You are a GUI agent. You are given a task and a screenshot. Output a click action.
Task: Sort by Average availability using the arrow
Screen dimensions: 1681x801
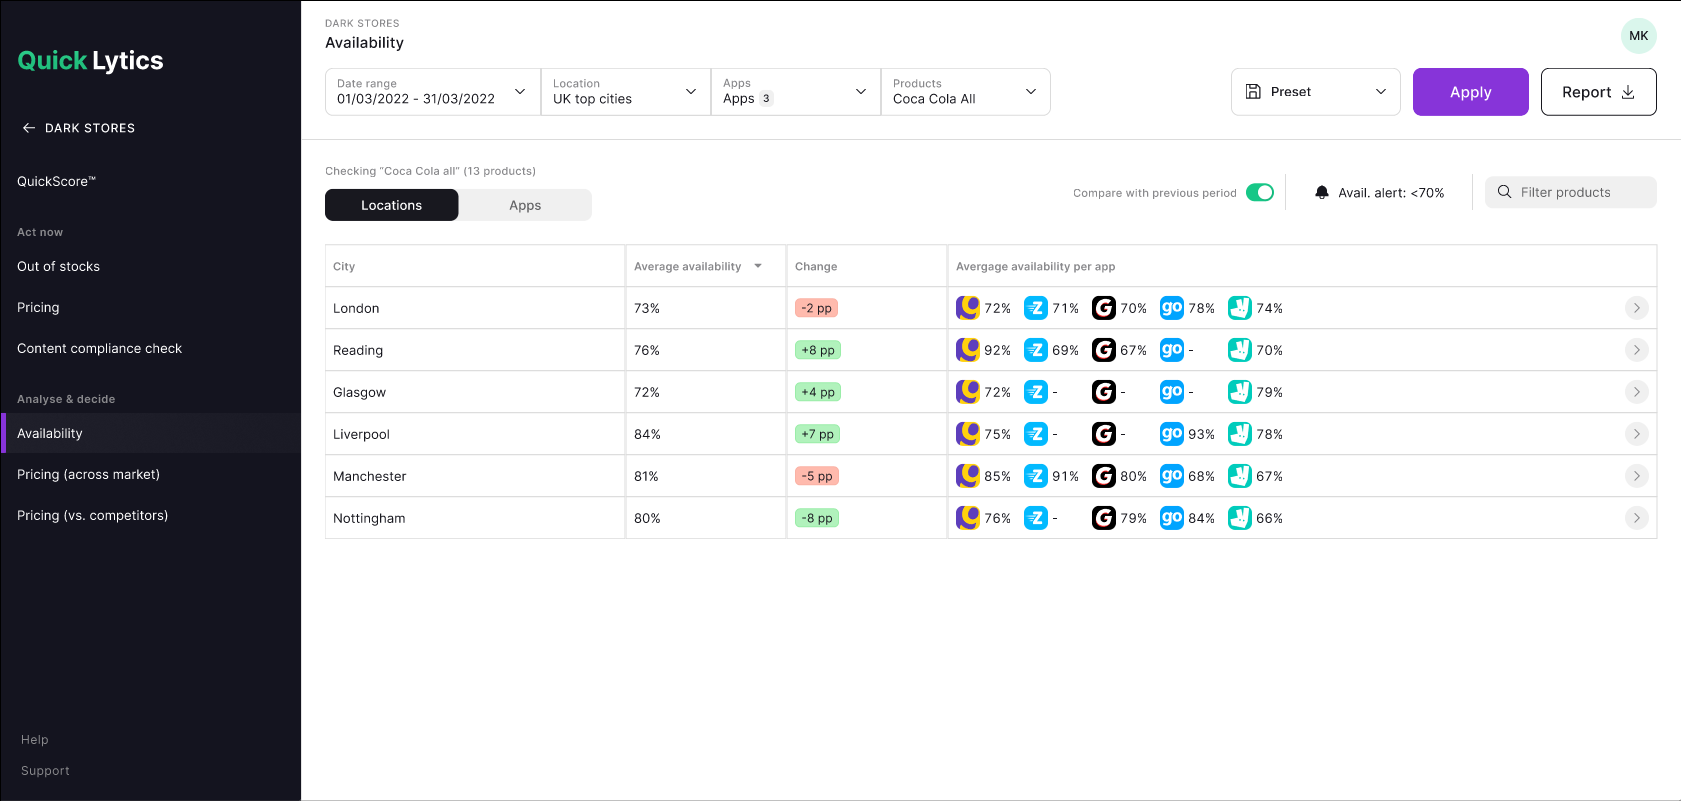point(758,266)
